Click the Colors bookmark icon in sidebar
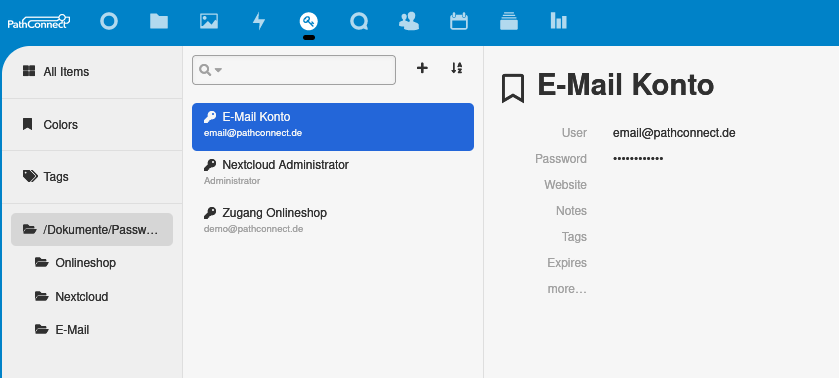Viewport: 839px width, 378px height. pos(27,124)
